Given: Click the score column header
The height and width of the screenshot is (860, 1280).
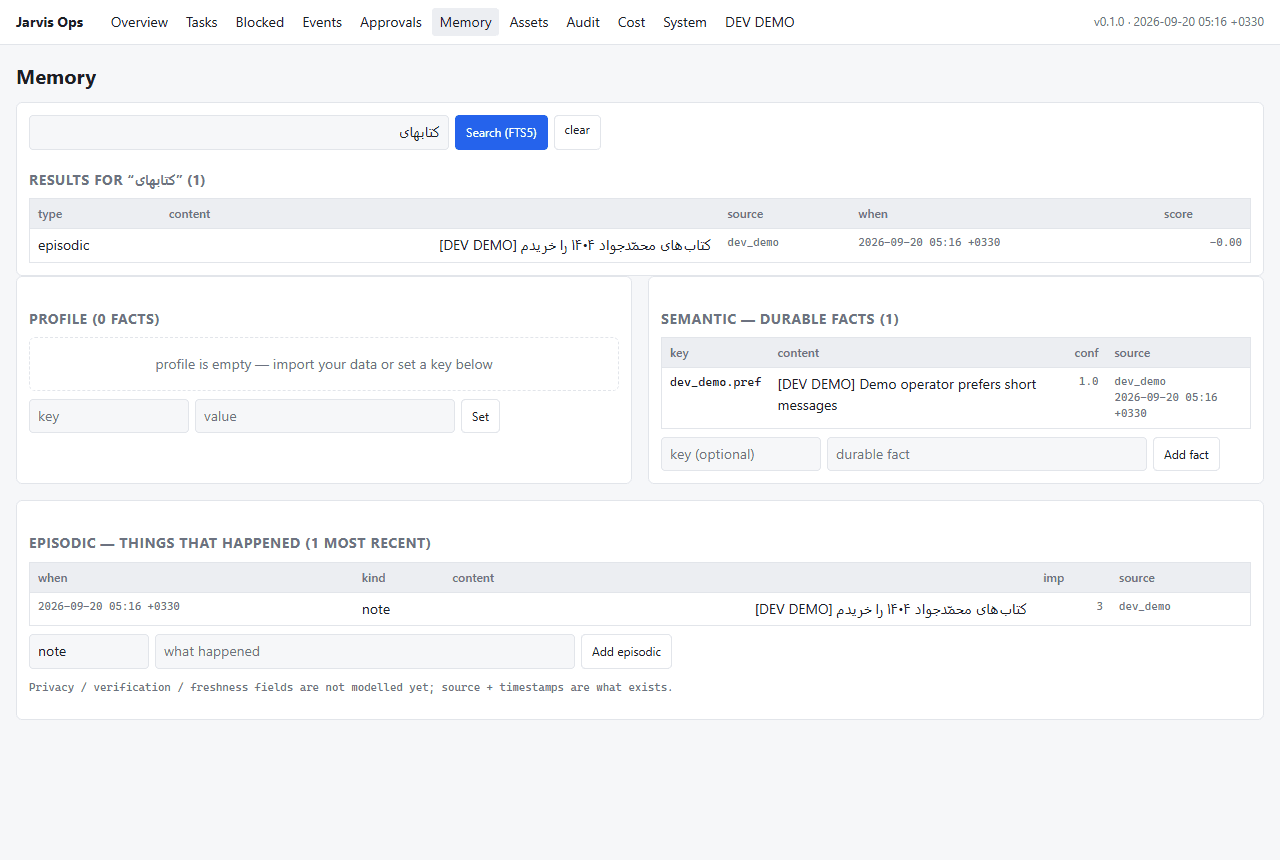Looking at the screenshot, I should point(1178,214).
